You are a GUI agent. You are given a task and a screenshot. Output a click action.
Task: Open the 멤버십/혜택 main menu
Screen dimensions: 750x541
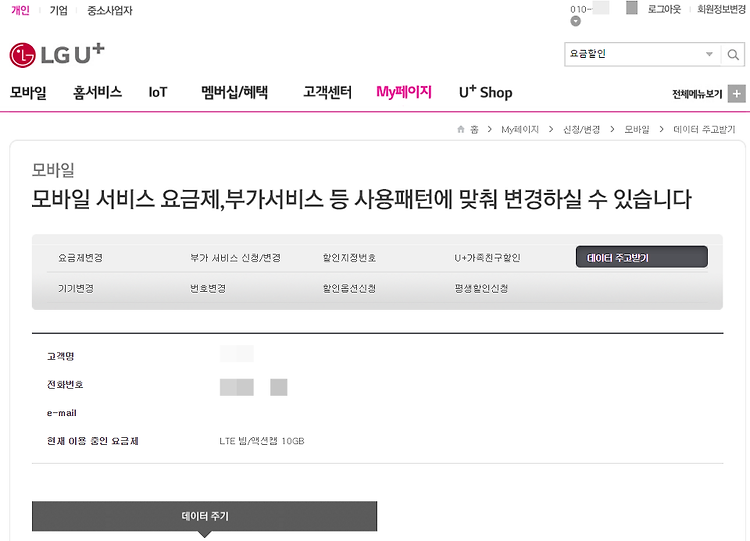pos(234,92)
